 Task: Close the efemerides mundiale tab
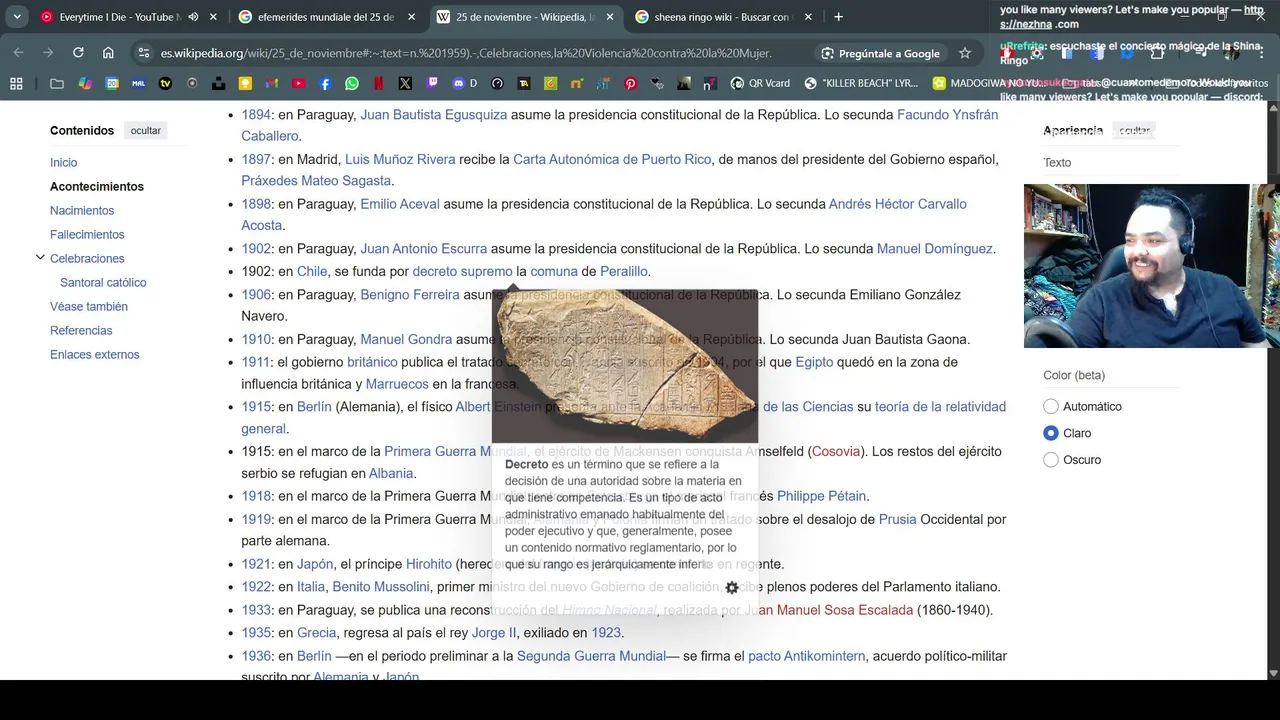tap(411, 17)
